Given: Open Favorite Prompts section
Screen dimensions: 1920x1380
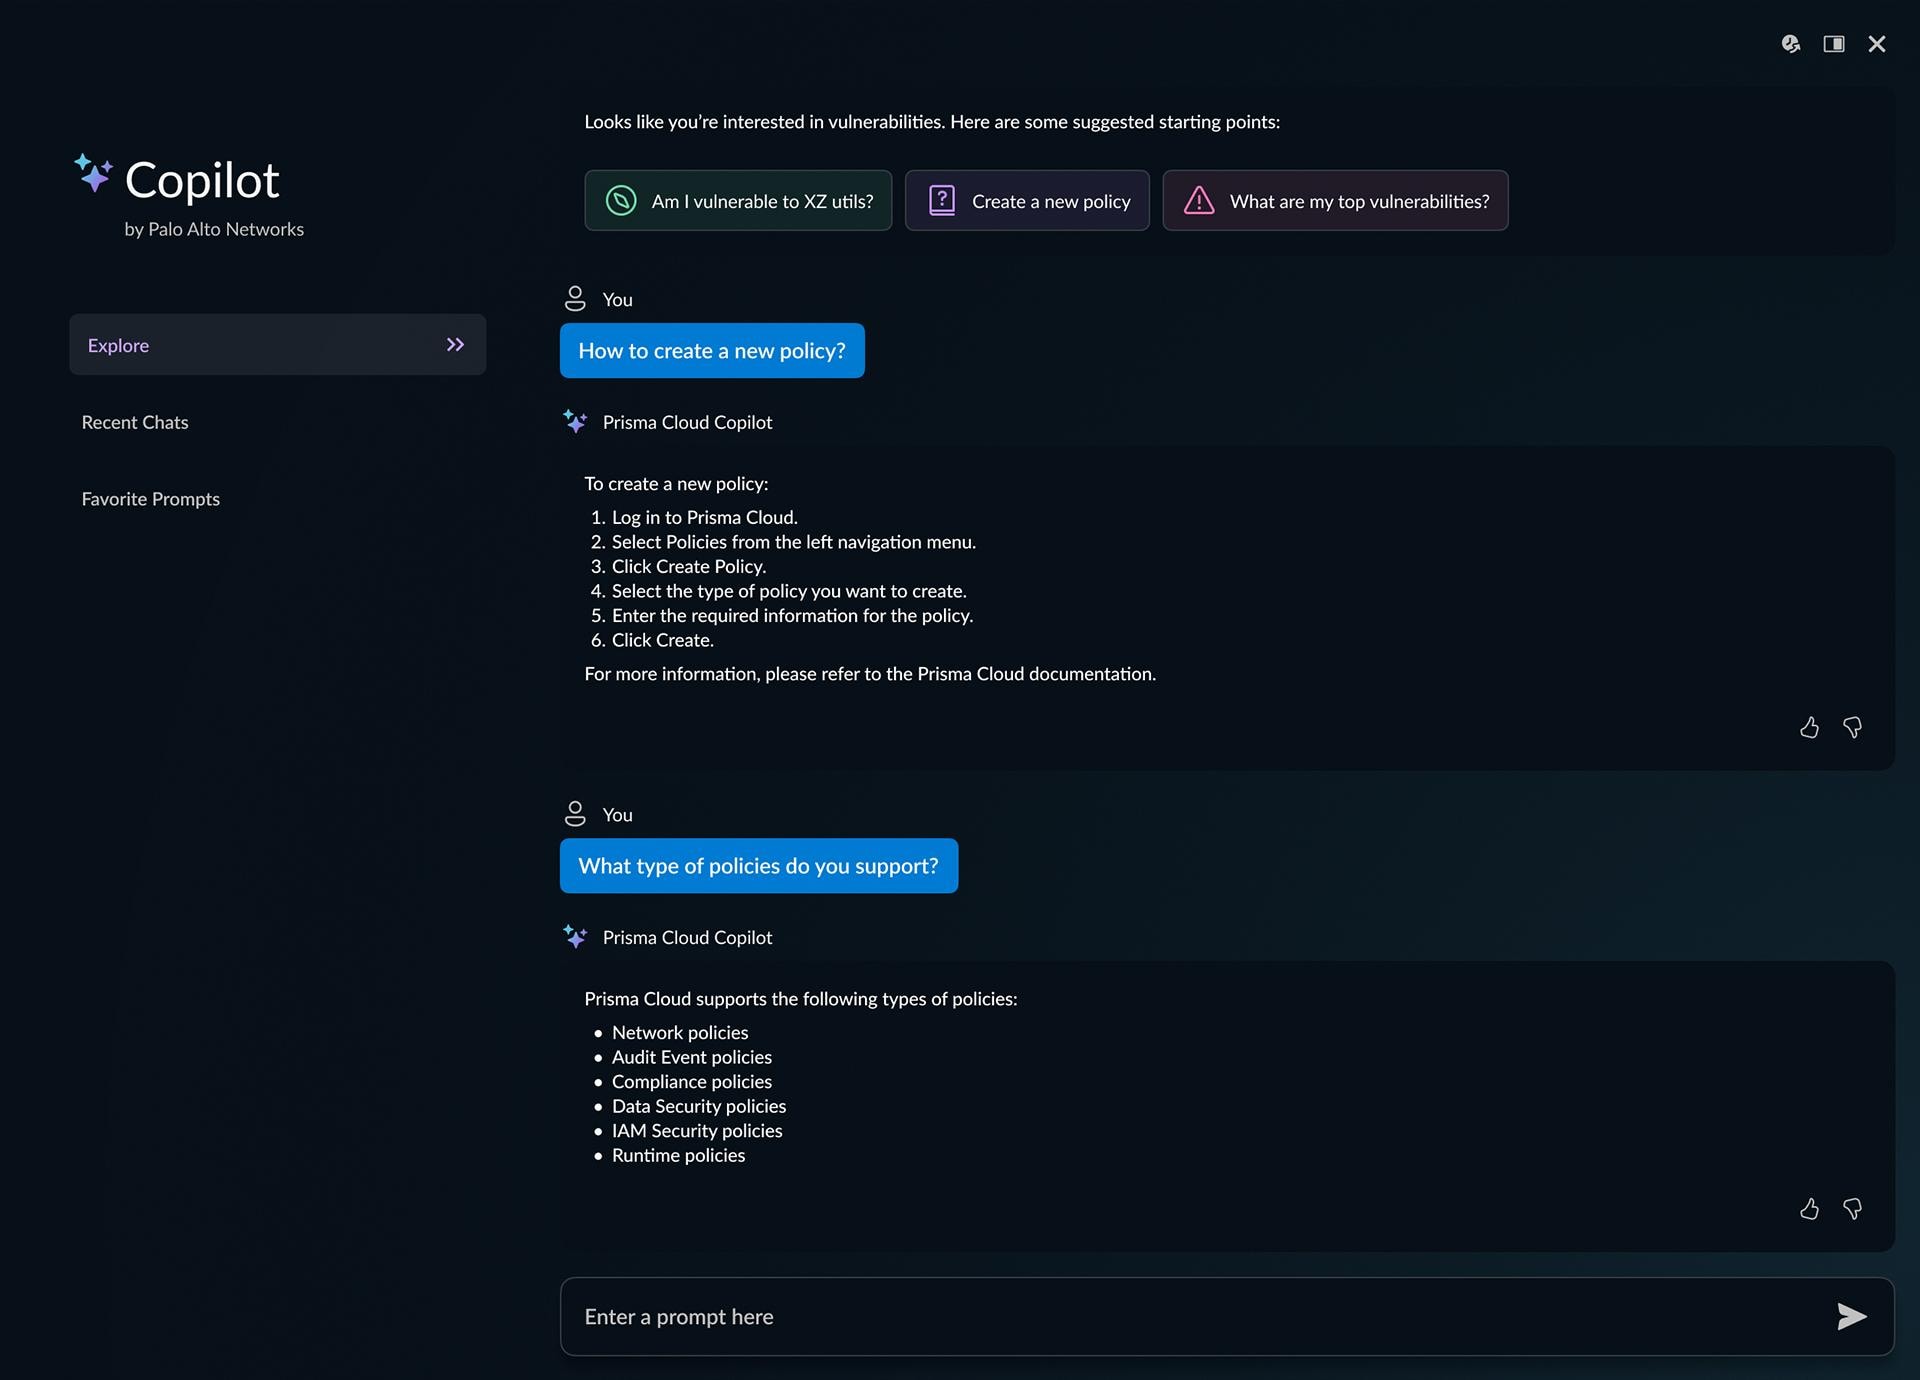Looking at the screenshot, I should click(x=151, y=499).
